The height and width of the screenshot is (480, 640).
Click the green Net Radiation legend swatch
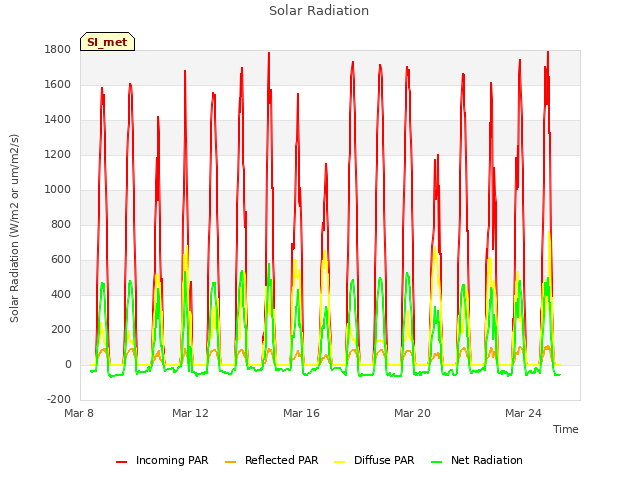[x=436, y=462]
